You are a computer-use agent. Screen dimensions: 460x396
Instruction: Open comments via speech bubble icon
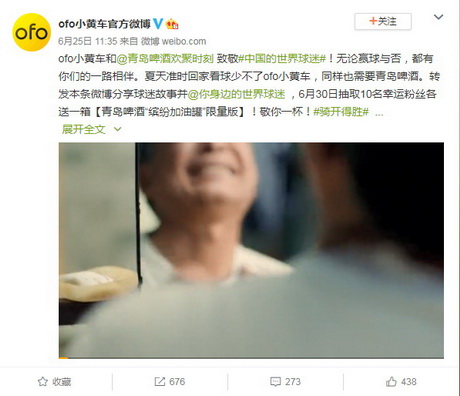275,382
